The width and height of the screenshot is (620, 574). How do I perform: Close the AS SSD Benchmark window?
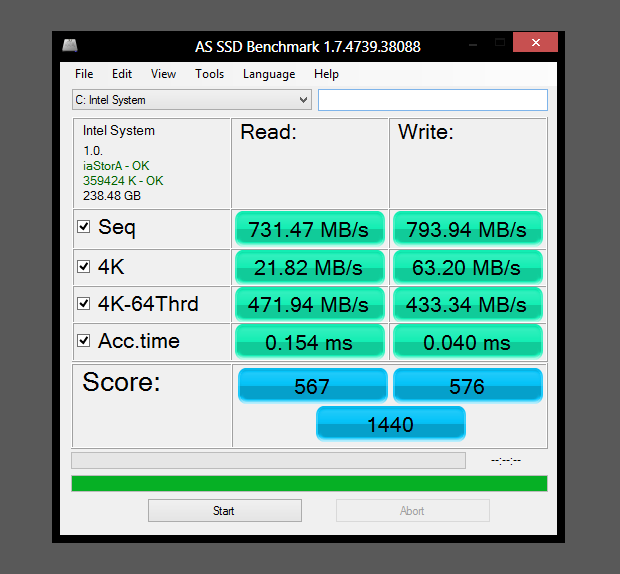[535, 42]
